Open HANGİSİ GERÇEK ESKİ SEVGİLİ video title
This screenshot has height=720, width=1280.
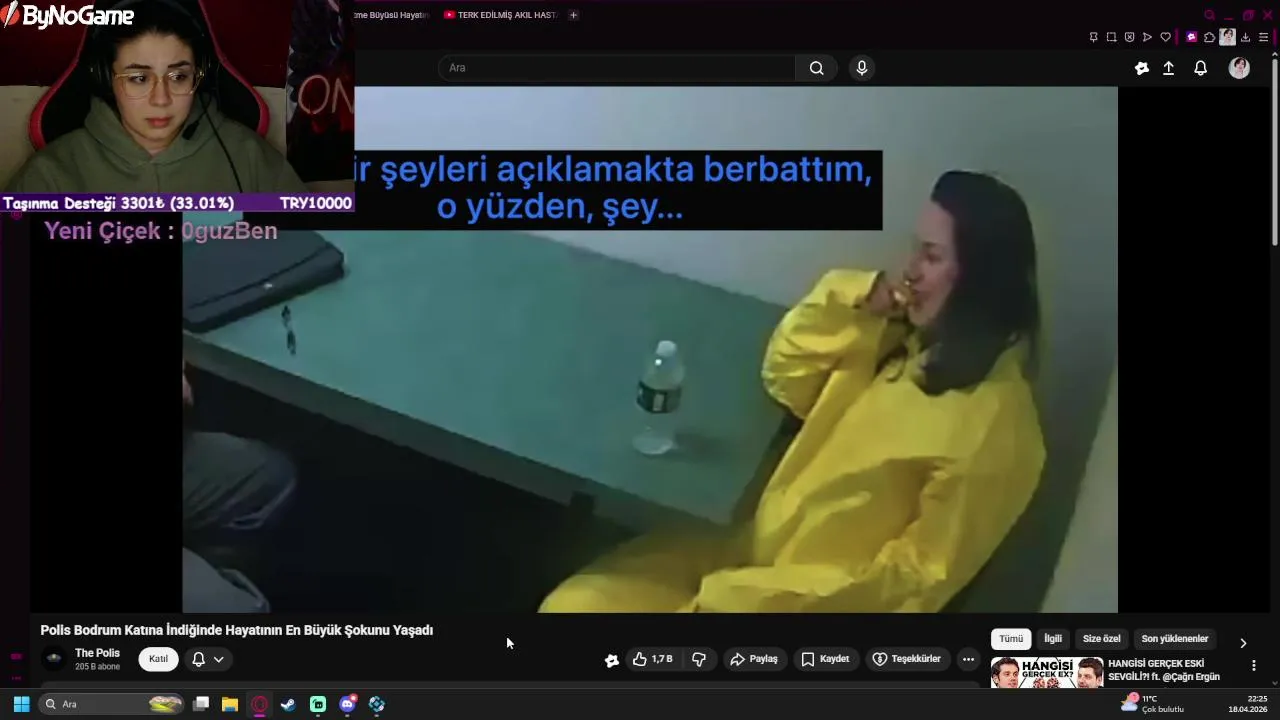1164,670
